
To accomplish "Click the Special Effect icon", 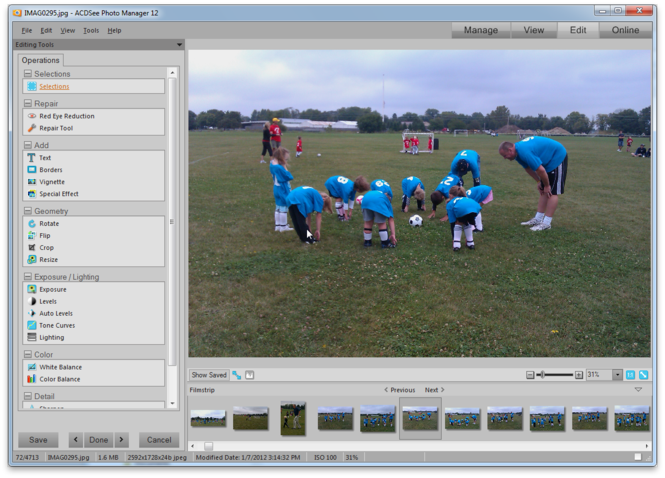I will (x=32, y=194).
